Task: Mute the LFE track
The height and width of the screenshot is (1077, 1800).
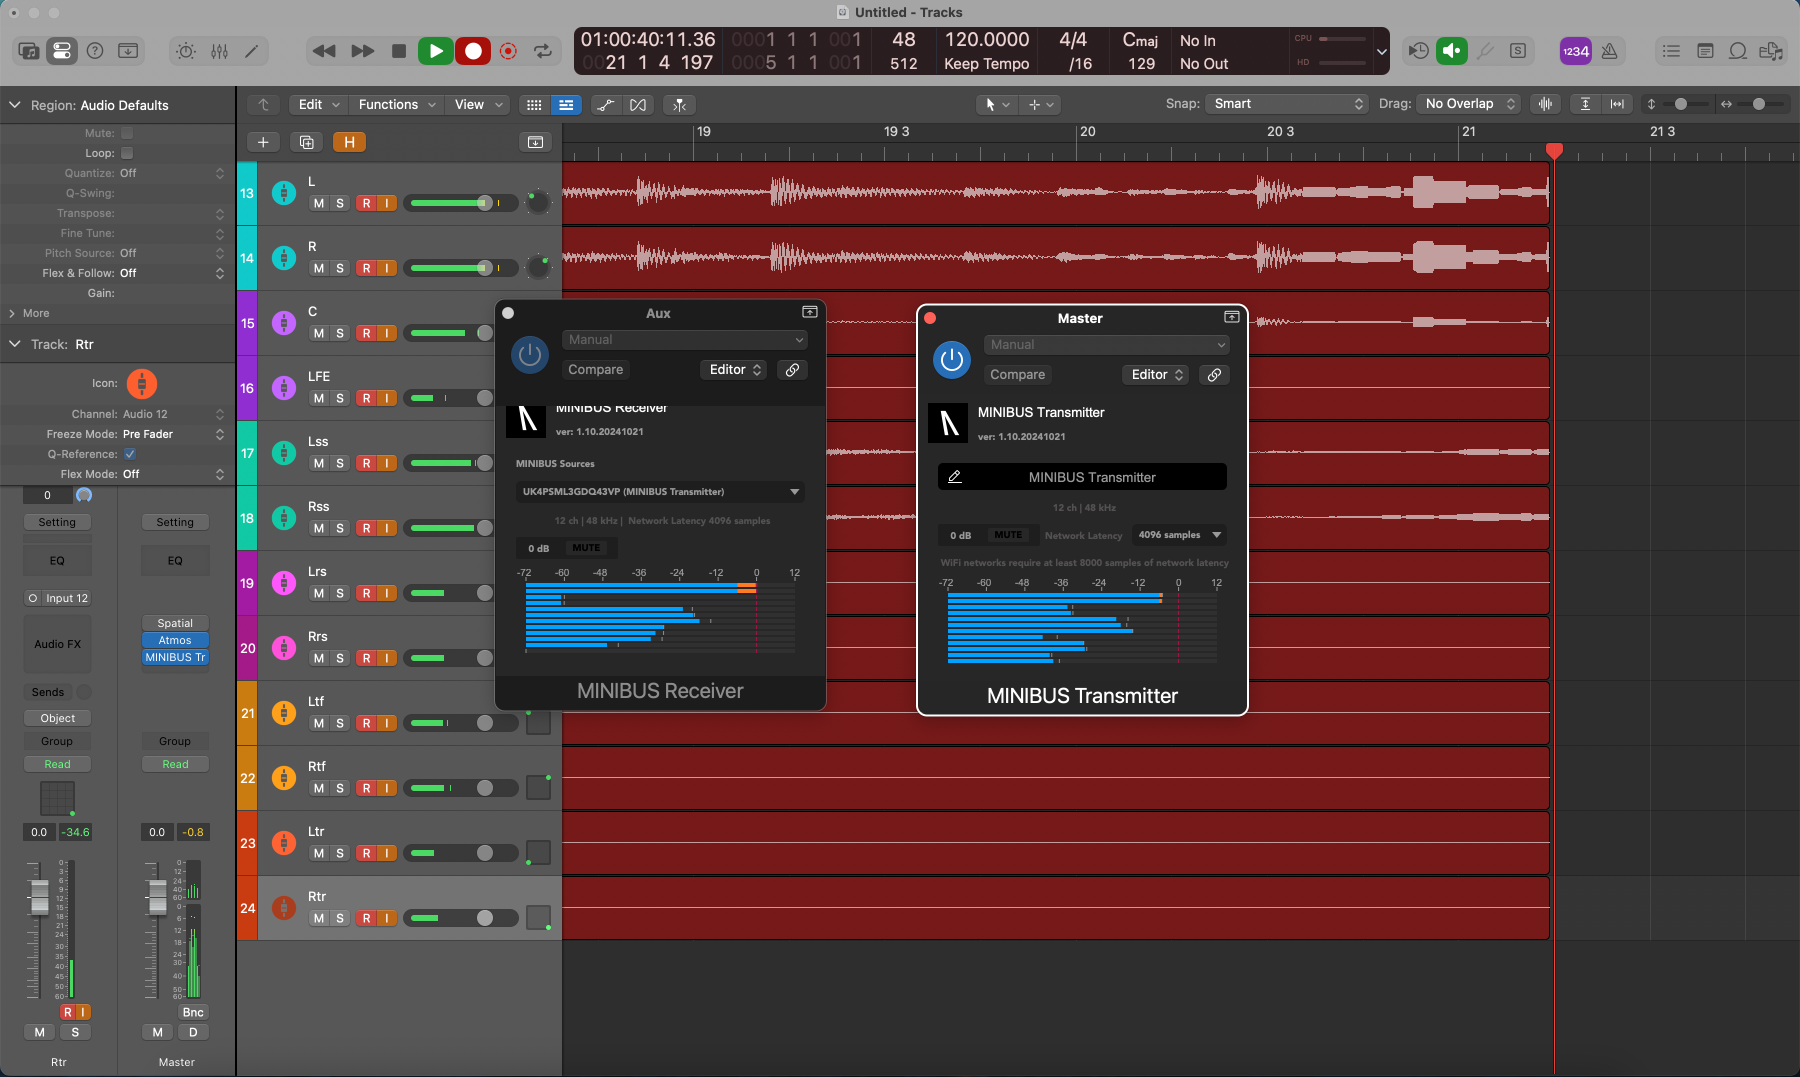Action: 319,398
